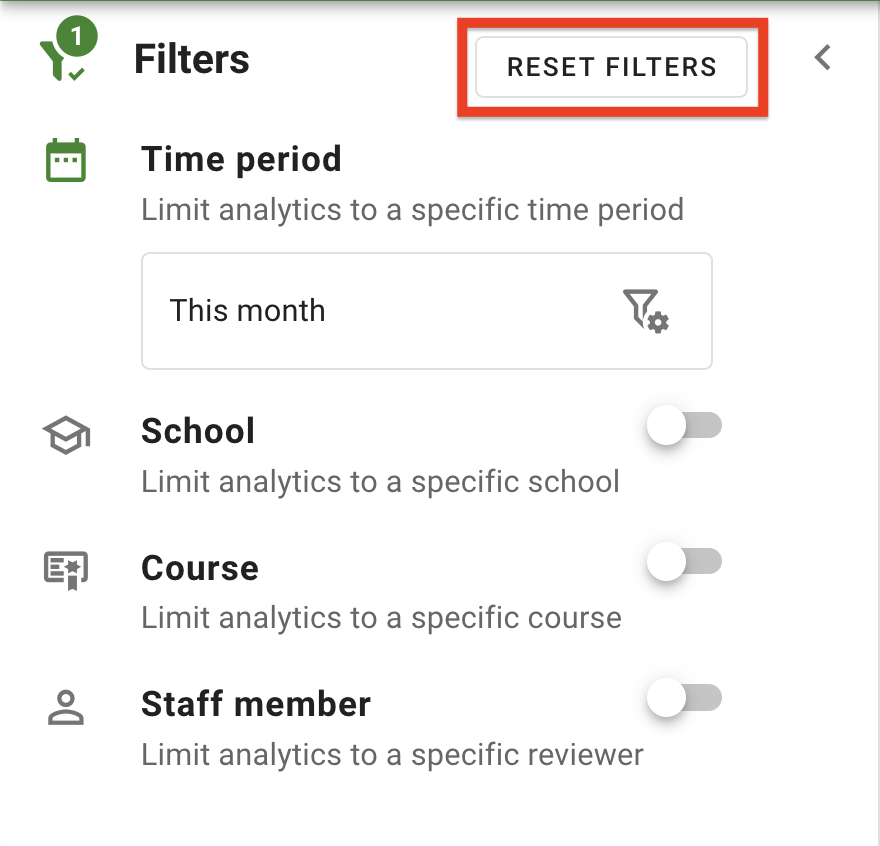Collapse the Filters panel with the chevron
The width and height of the screenshot is (880, 846).
click(822, 59)
